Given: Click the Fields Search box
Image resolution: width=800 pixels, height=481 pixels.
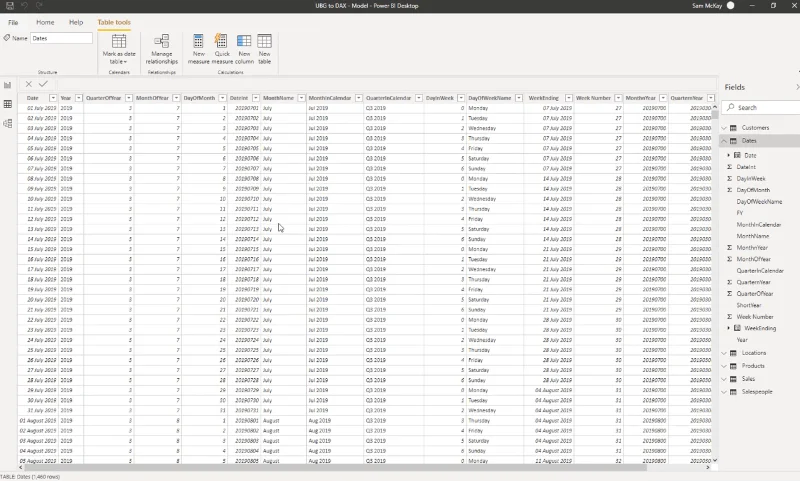Looking at the screenshot, I should point(763,107).
